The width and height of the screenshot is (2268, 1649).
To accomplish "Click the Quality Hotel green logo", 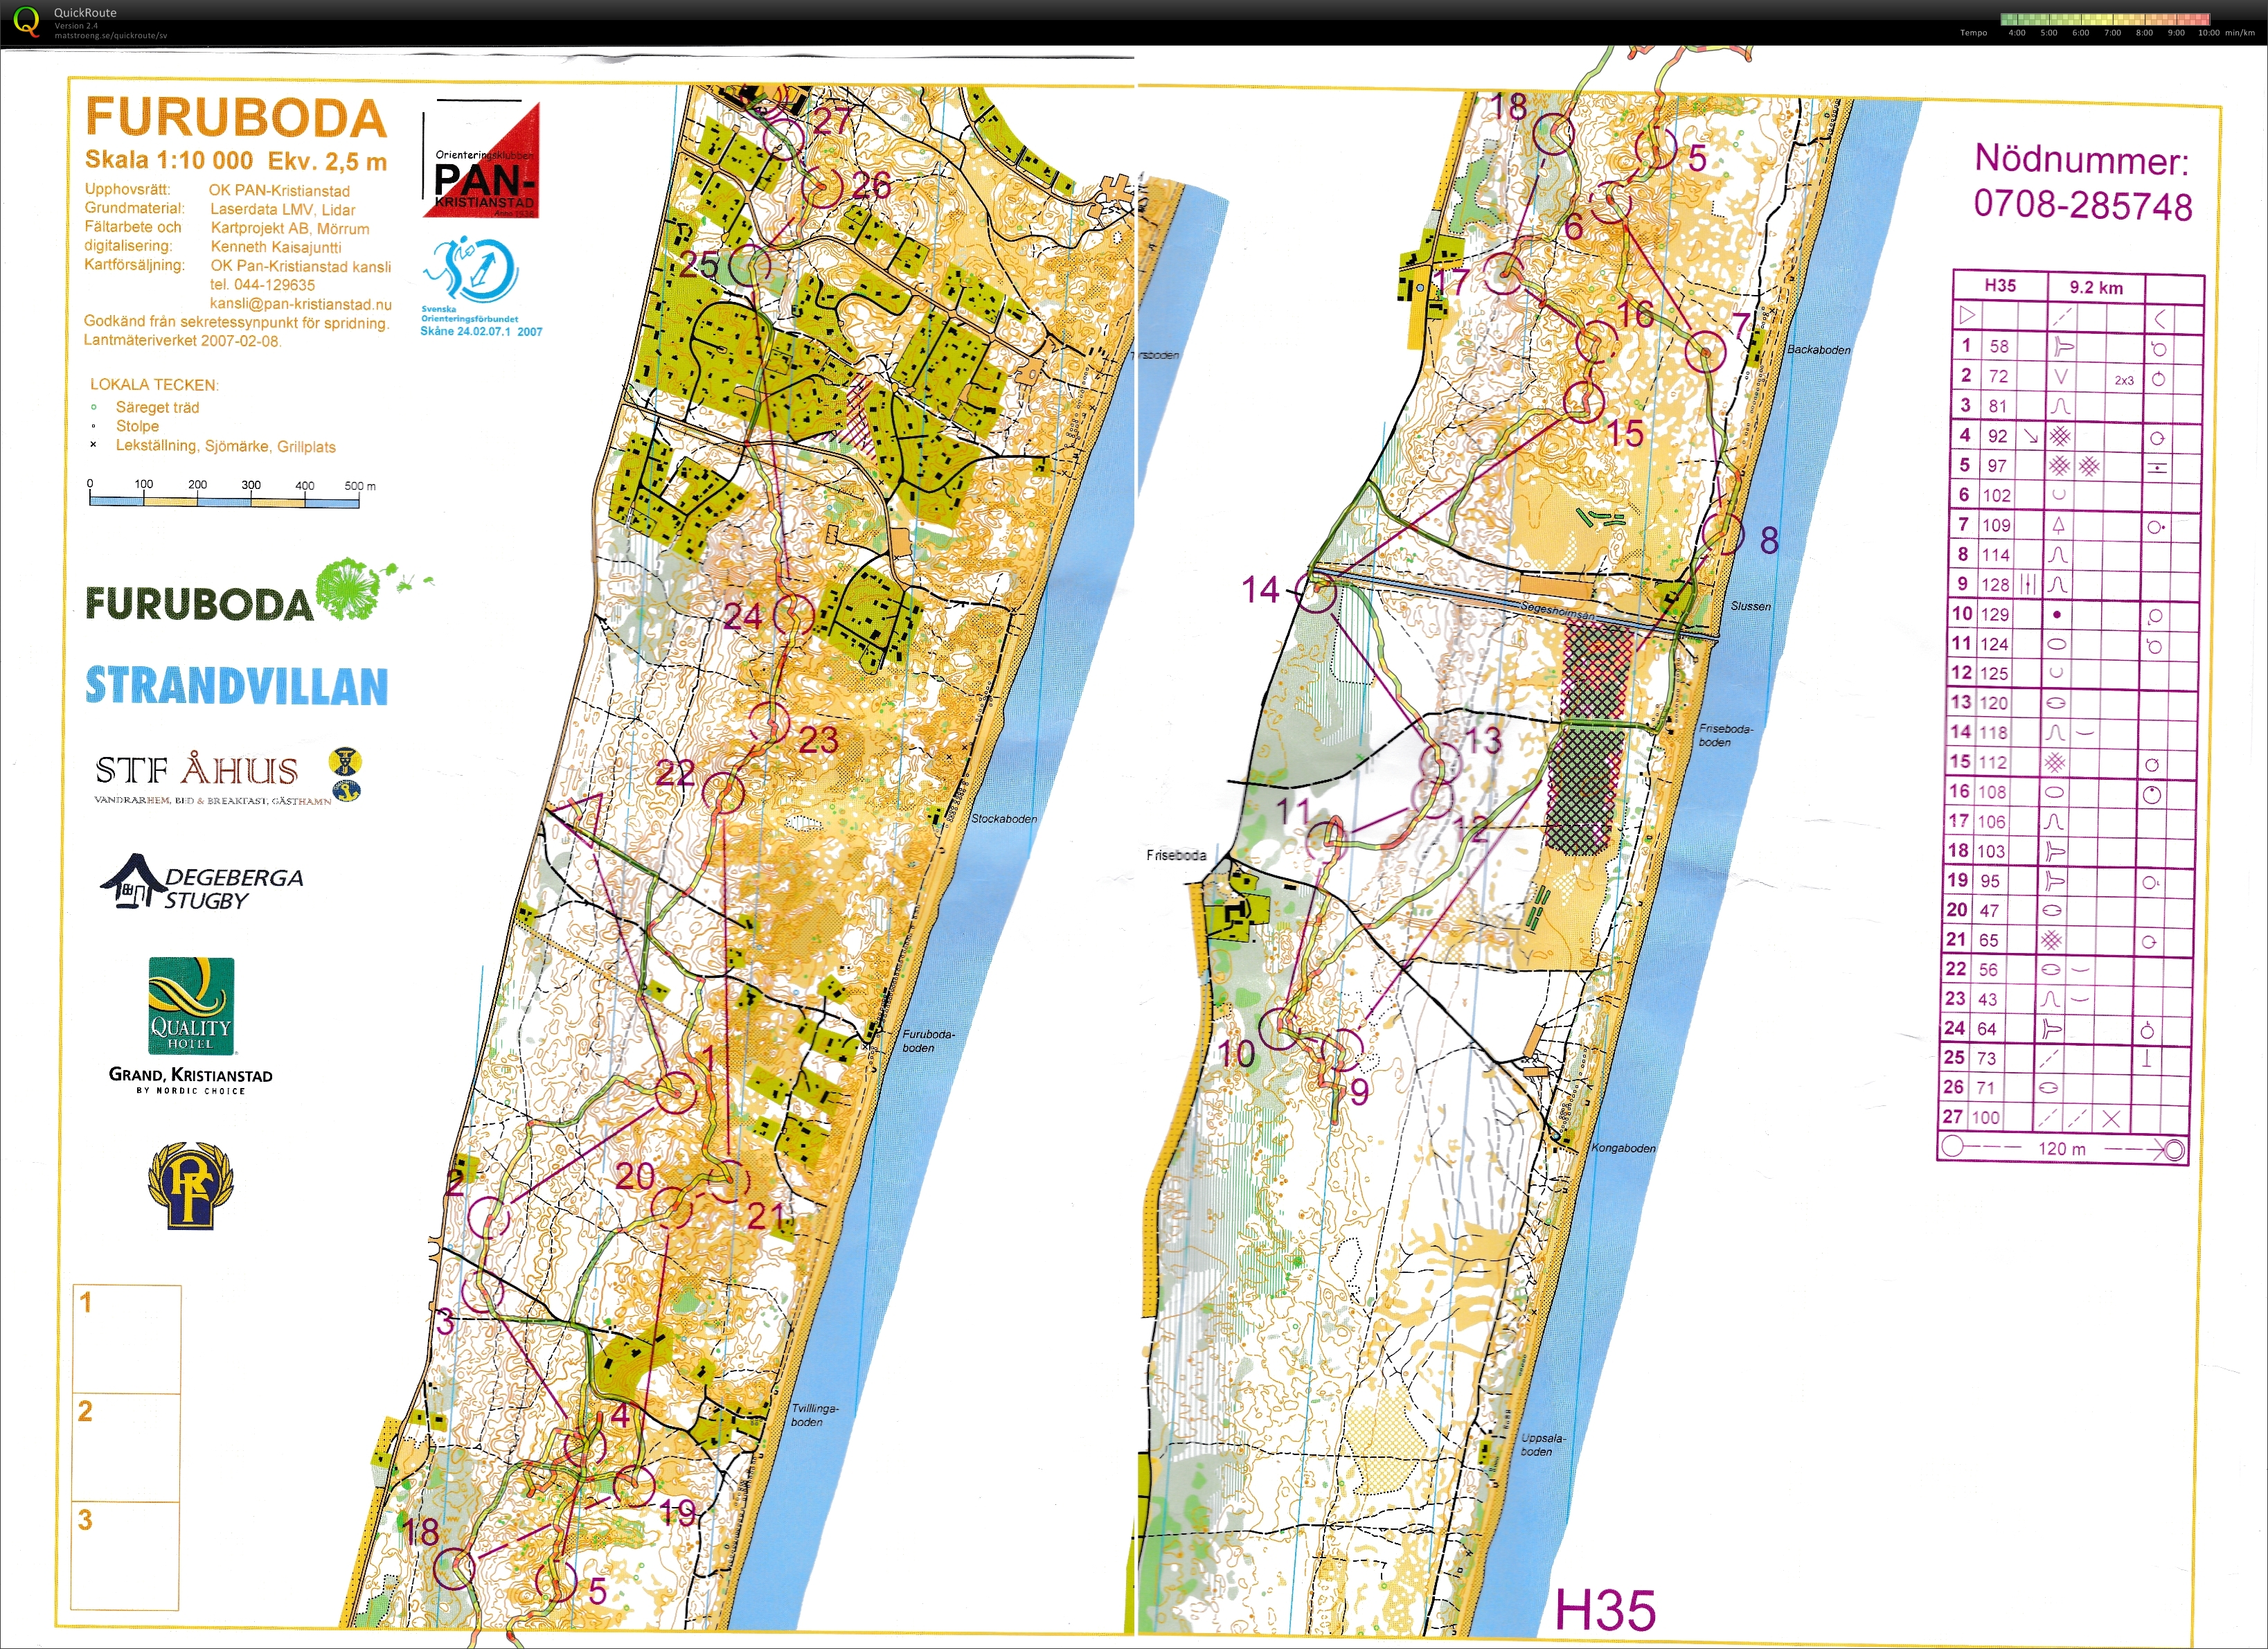I will pyautogui.click(x=191, y=1006).
